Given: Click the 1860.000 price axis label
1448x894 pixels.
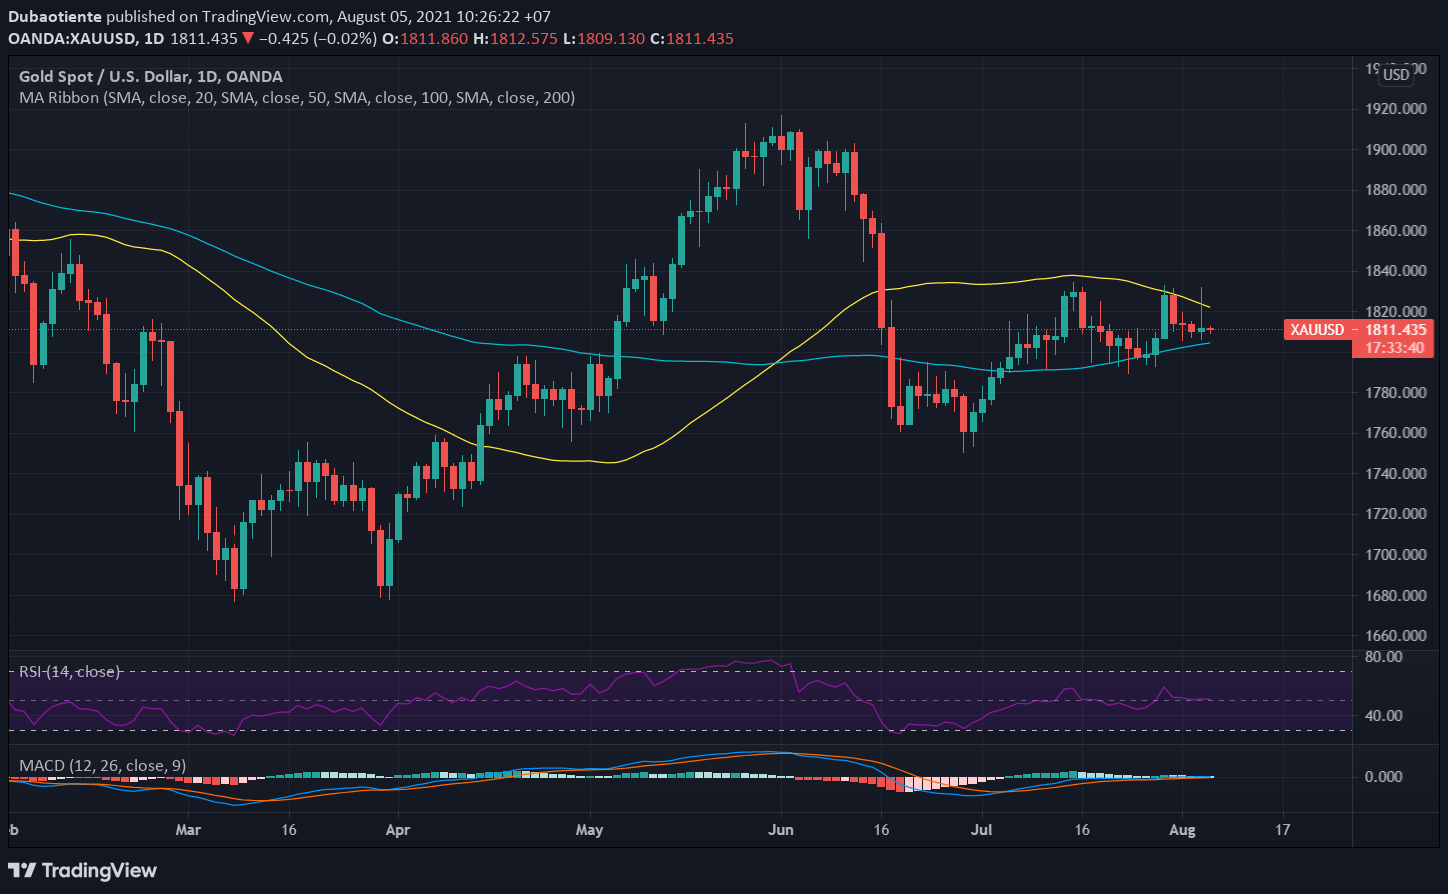Looking at the screenshot, I should (1394, 230).
